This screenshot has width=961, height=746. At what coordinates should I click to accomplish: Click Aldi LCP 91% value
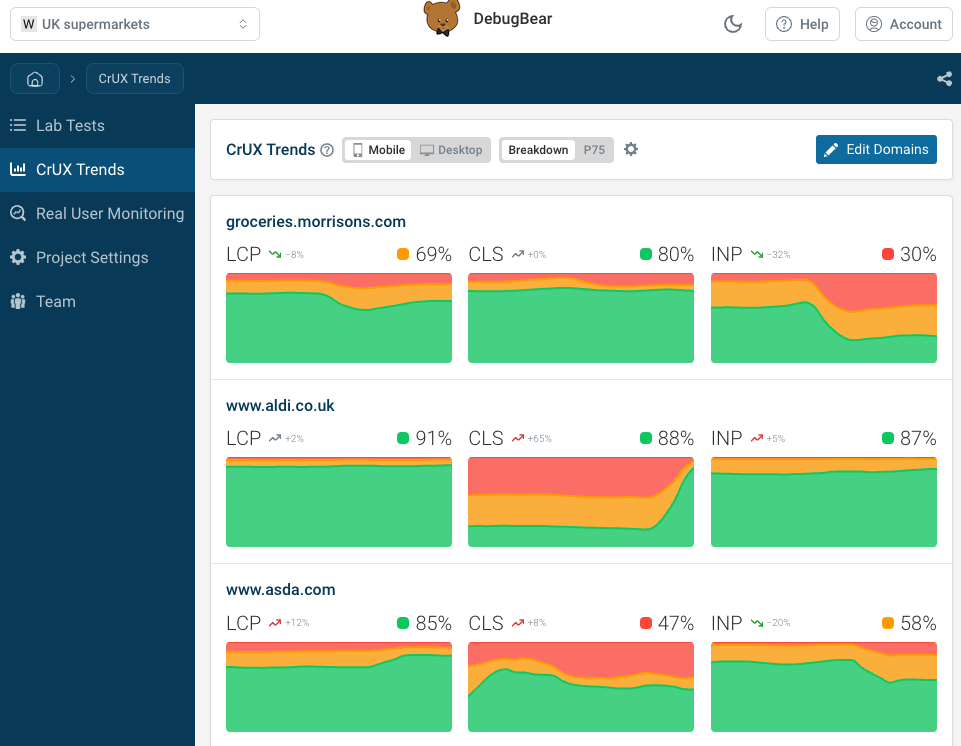(x=433, y=438)
